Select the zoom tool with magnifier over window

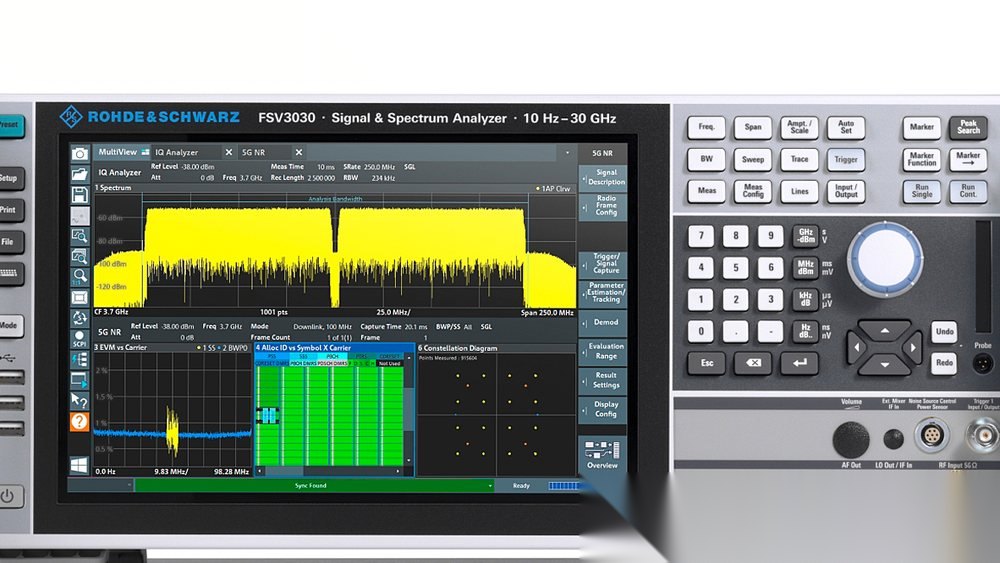click(x=80, y=236)
